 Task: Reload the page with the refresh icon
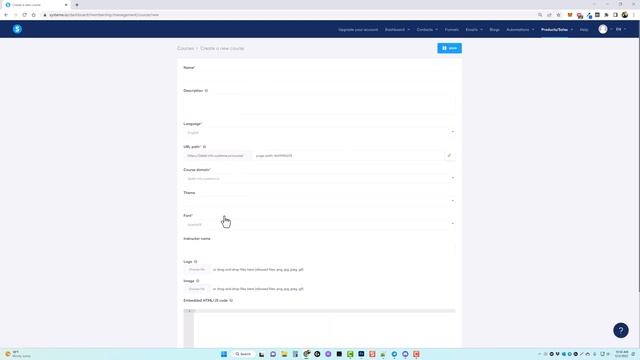24,15
